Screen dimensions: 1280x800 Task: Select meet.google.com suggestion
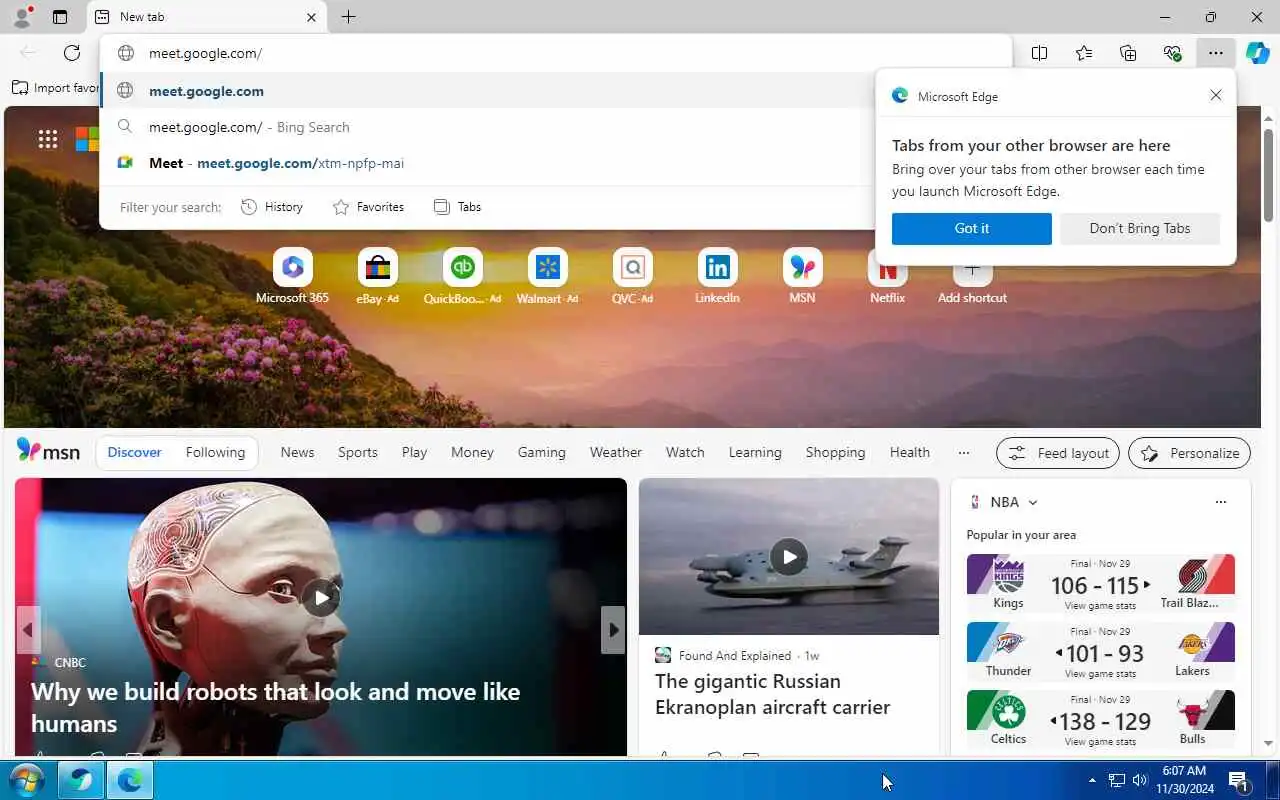[487, 91]
